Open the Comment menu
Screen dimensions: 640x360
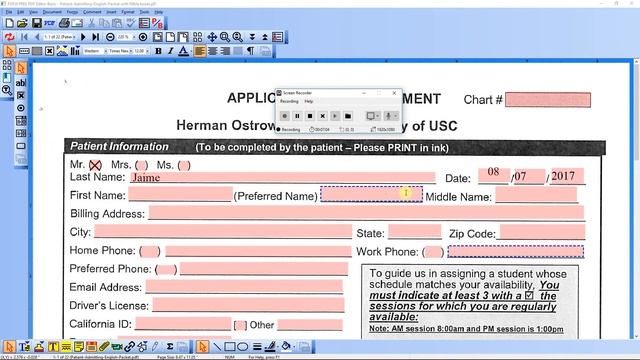point(92,12)
